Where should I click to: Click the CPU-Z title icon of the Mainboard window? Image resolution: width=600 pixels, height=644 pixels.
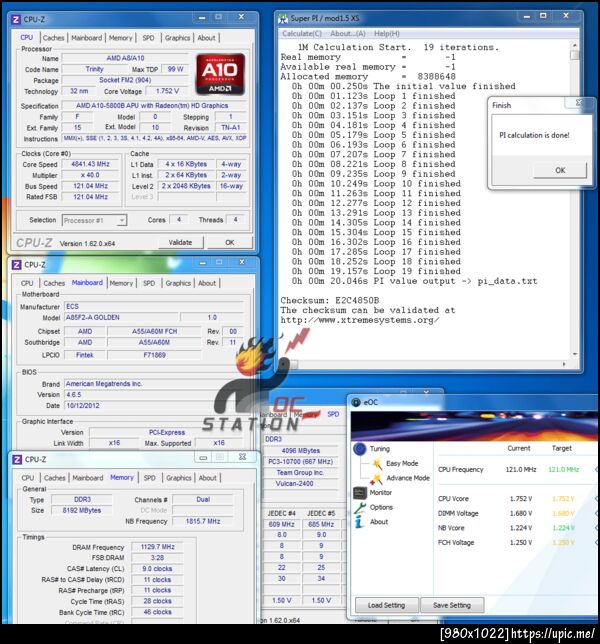coord(16,265)
